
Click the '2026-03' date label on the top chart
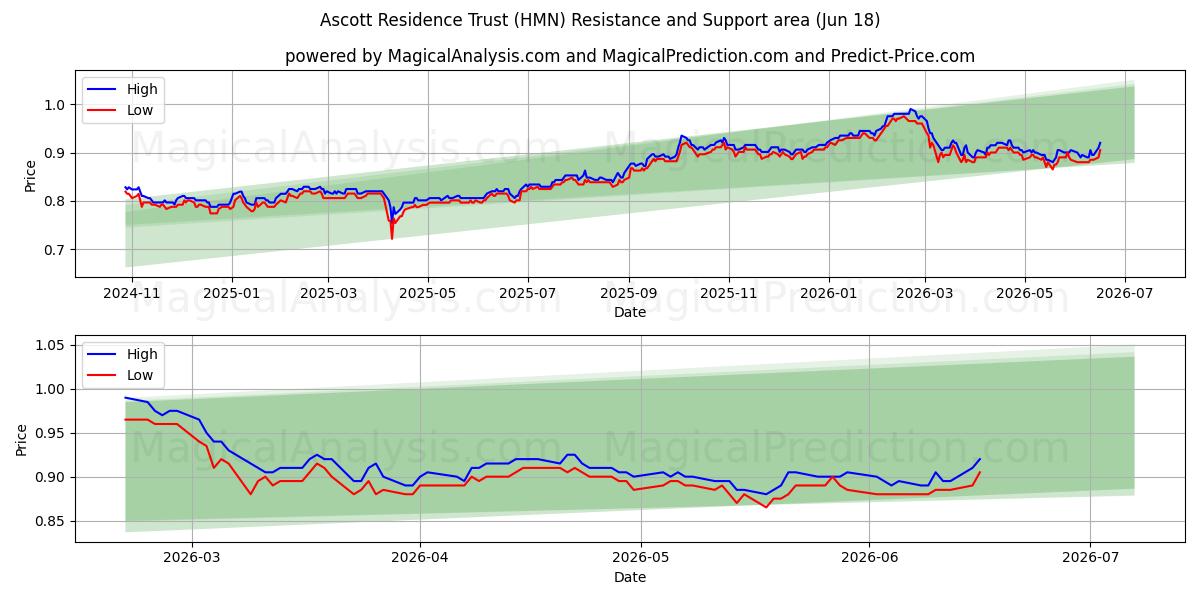point(925,293)
